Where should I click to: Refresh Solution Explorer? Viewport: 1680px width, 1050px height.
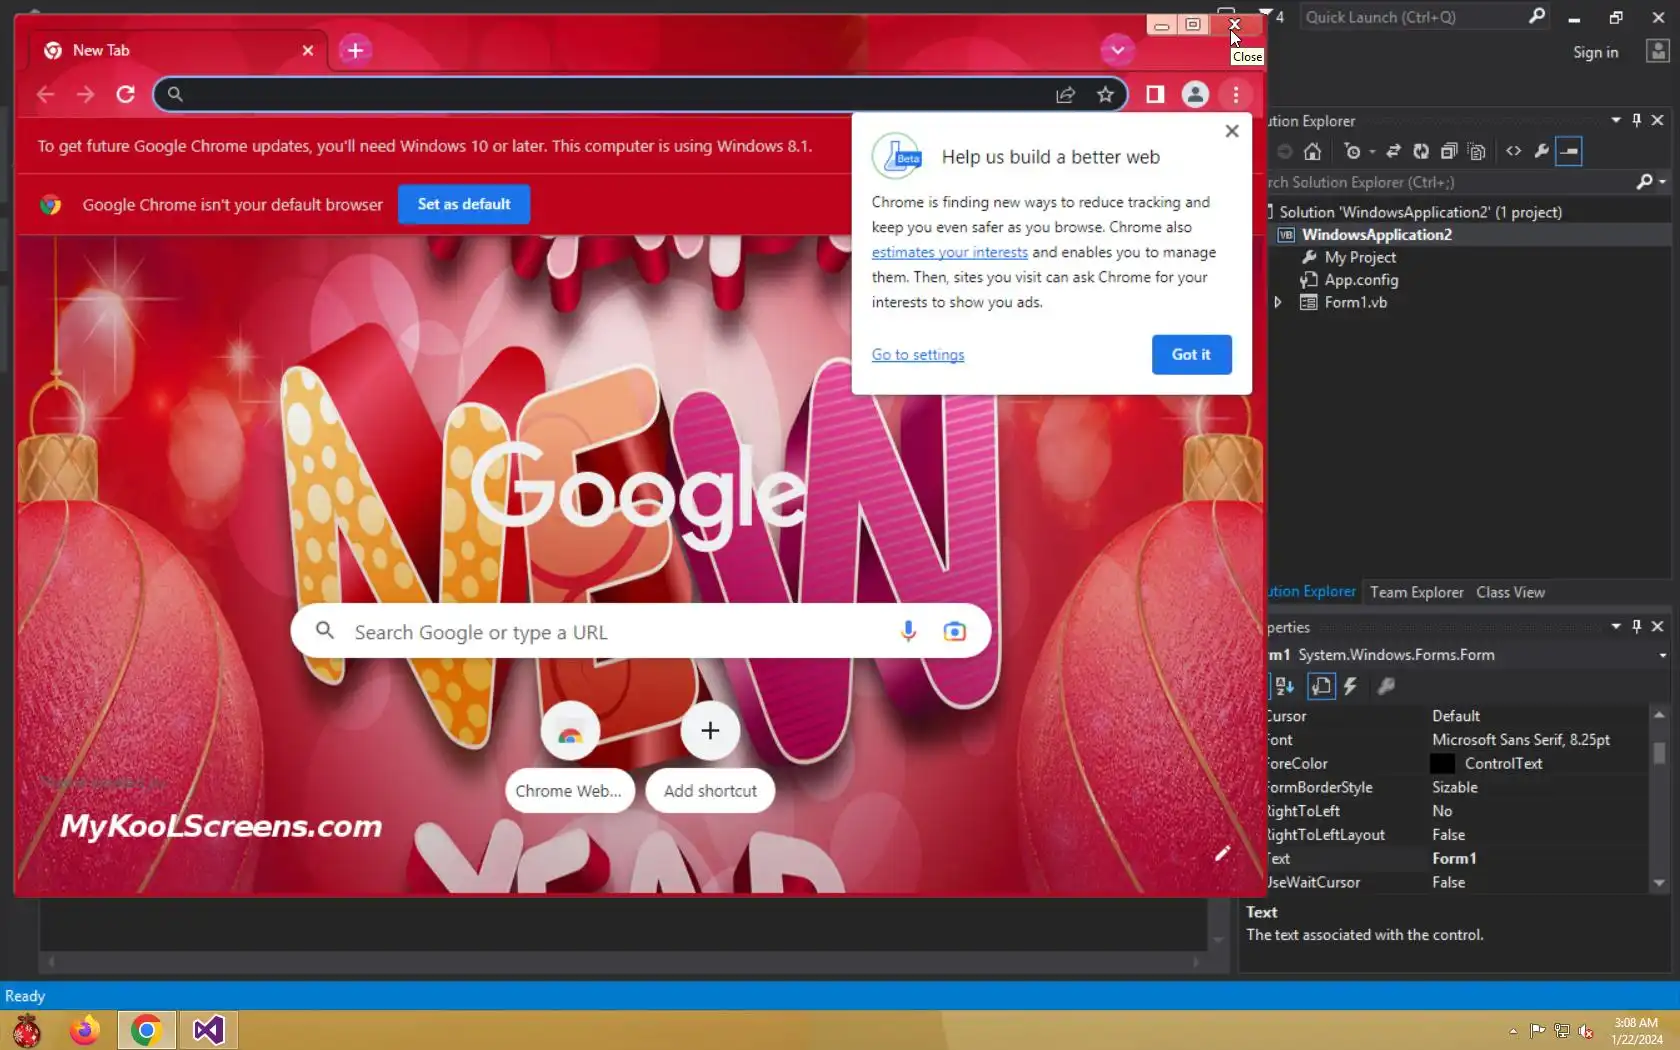(x=1421, y=151)
